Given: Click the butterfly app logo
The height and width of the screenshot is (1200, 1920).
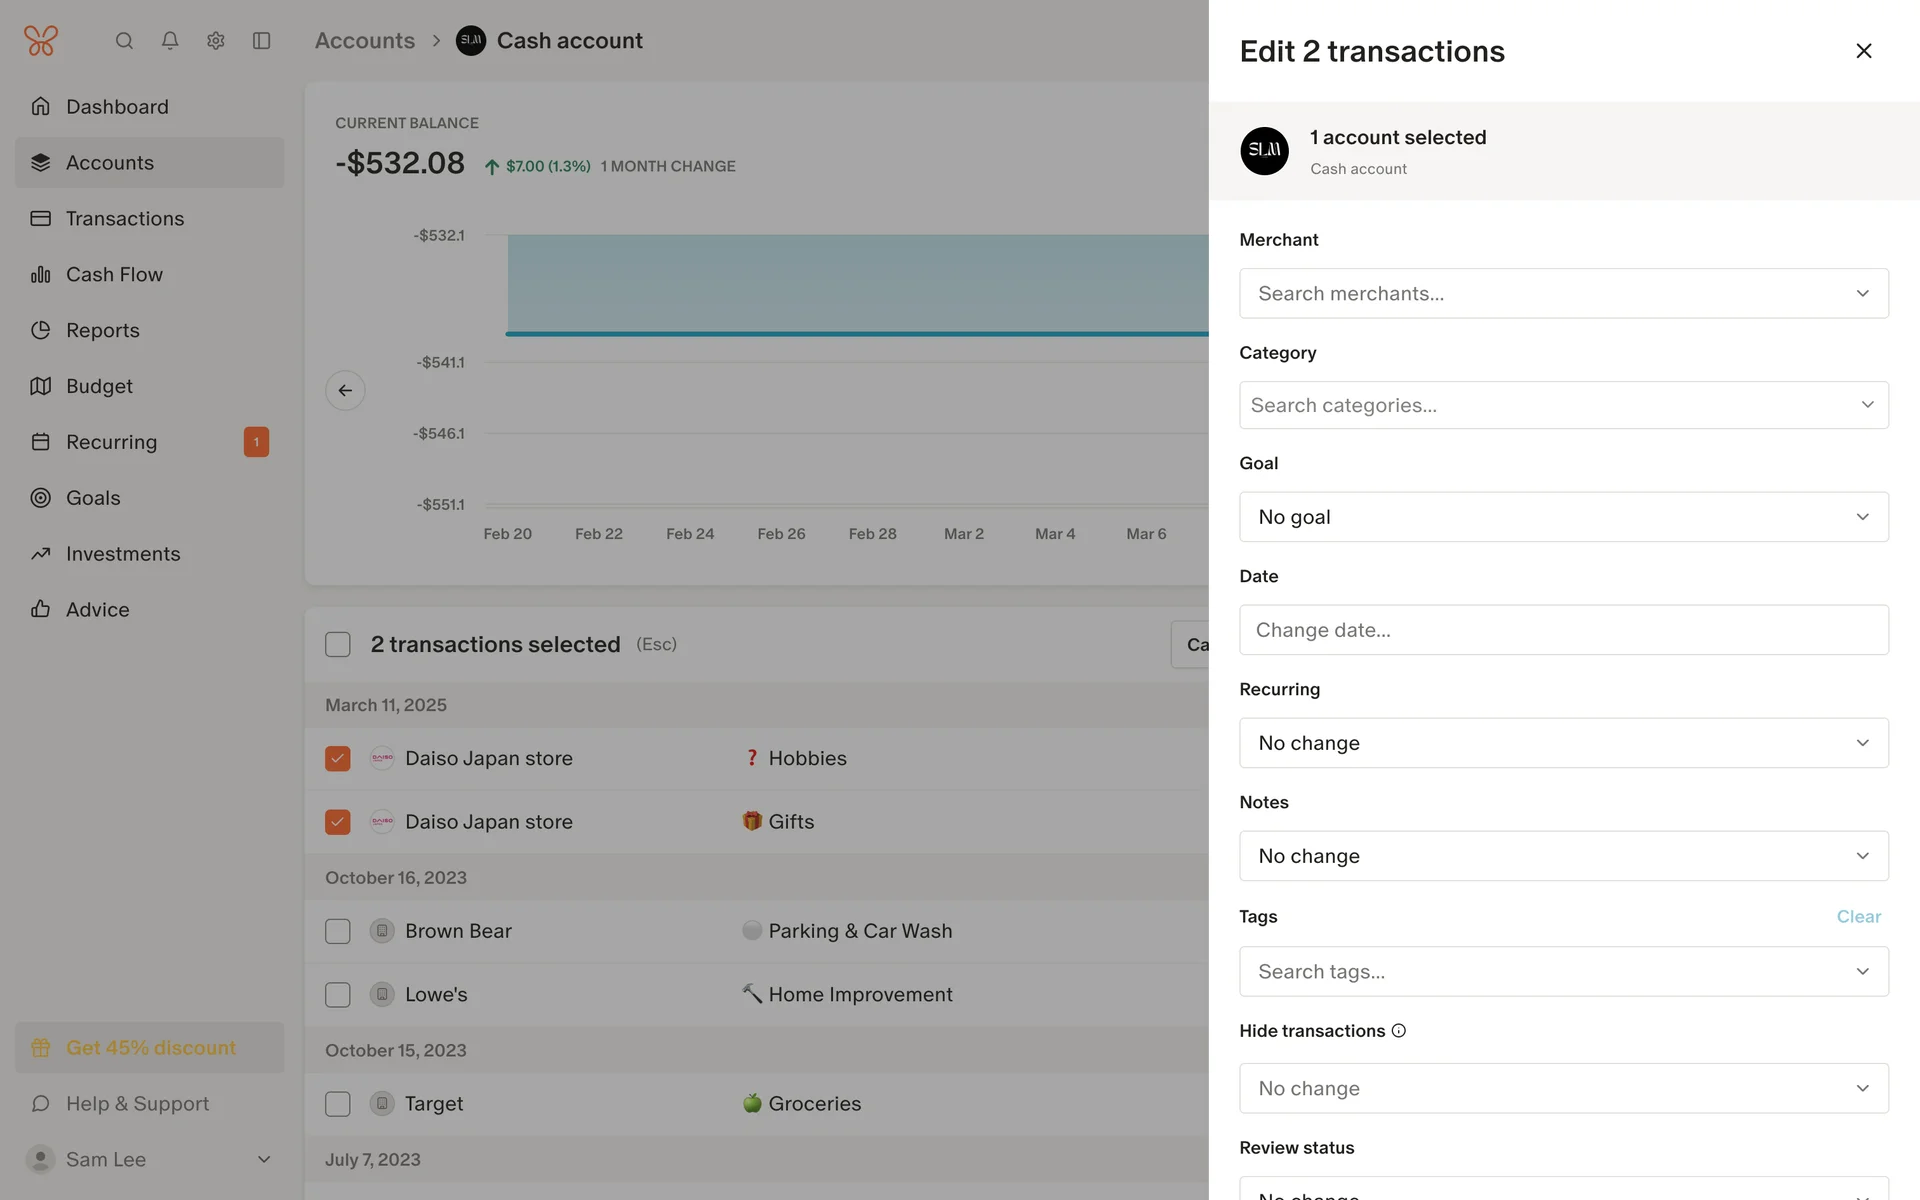Looking at the screenshot, I should tap(41, 41).
